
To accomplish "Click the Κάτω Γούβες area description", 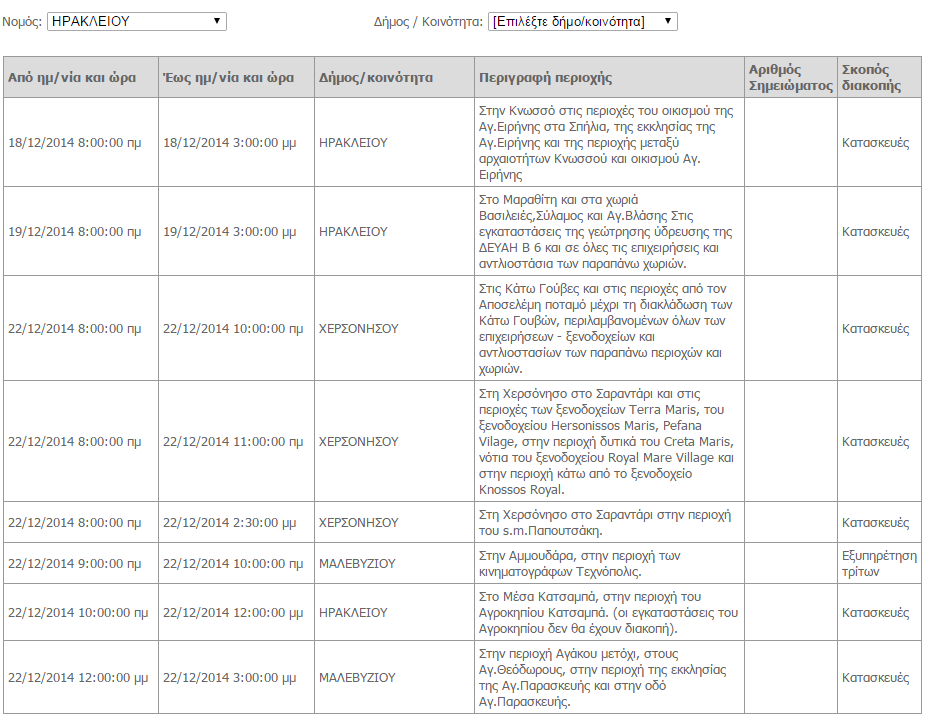I will pos(608,329).
